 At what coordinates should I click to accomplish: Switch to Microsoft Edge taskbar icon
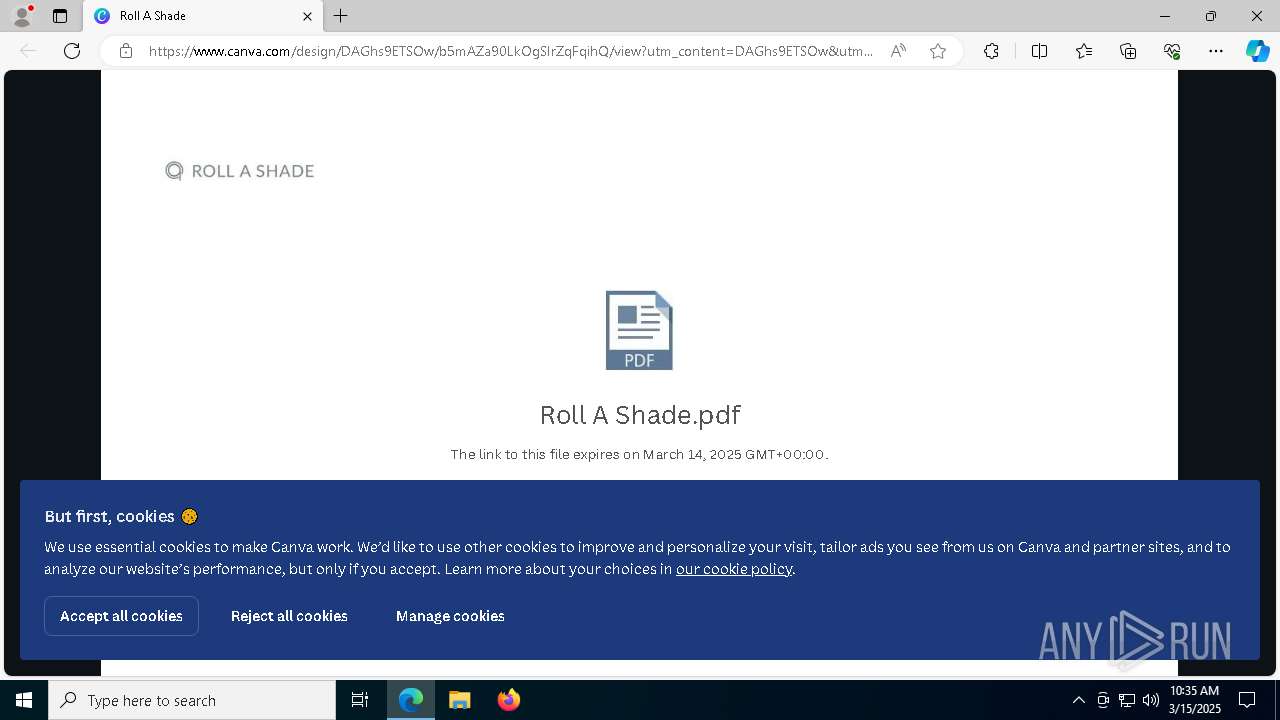[x=411, y=700]
